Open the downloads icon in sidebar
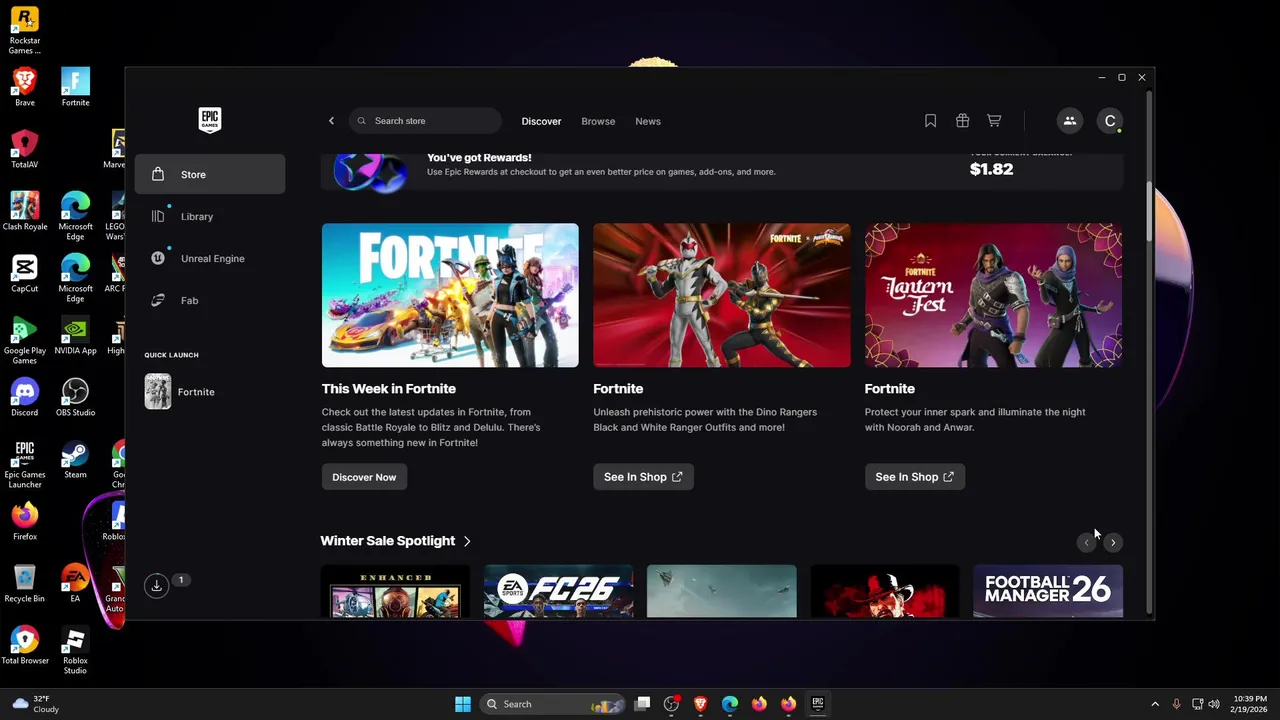Image resolution: width=1280 pixels, height=720 pixels. (x=157, y=586)
